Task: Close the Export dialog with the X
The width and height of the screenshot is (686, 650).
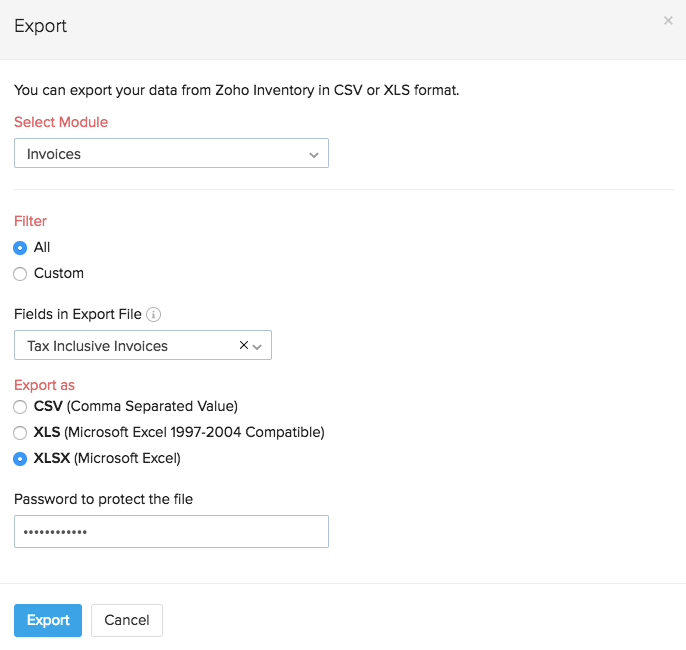Action: 668,21
